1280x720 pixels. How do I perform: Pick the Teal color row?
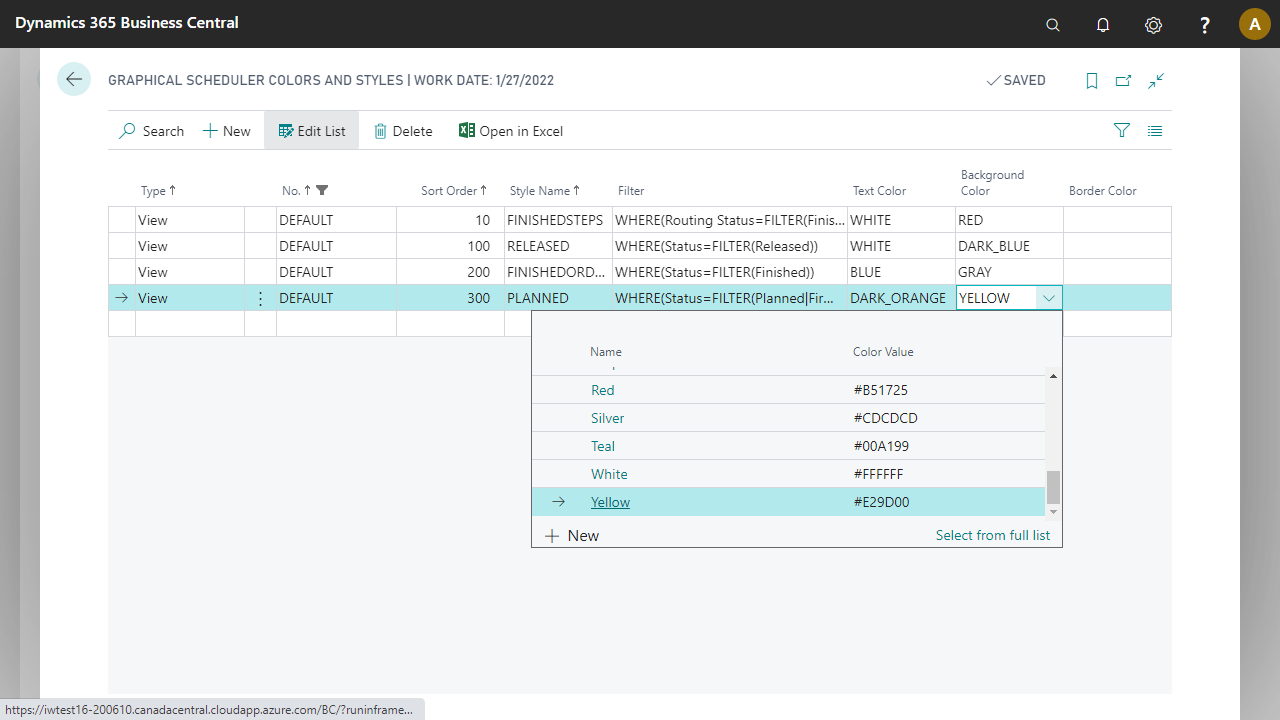click(603, 446)
